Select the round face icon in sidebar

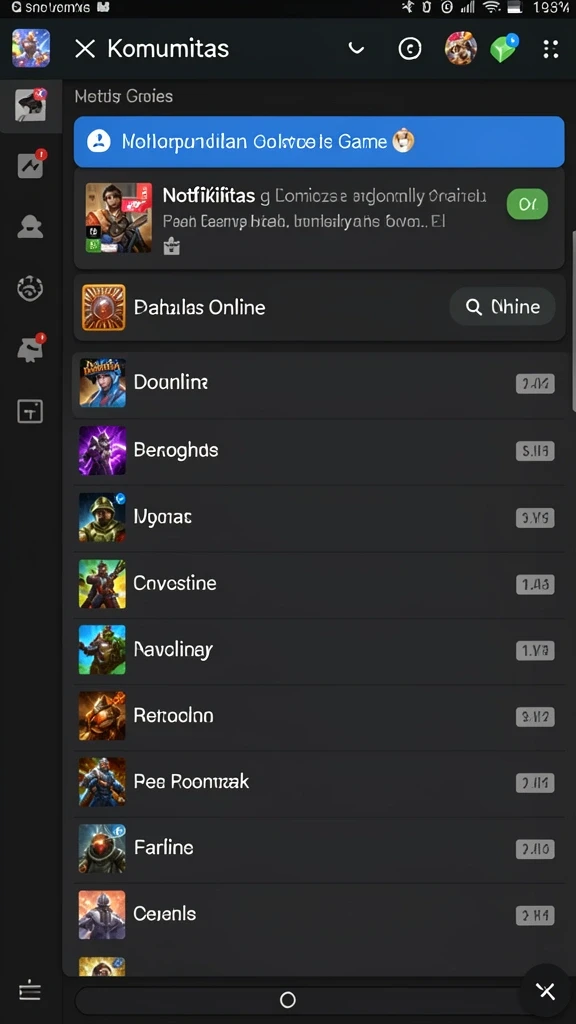coord(30,288)
